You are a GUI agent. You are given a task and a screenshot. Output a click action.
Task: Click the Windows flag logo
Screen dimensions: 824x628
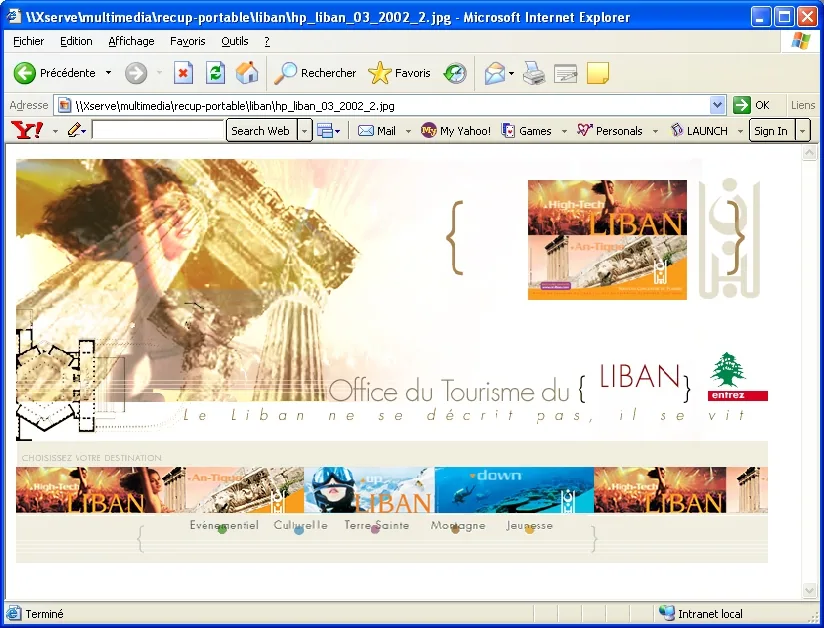coord(800,41)
